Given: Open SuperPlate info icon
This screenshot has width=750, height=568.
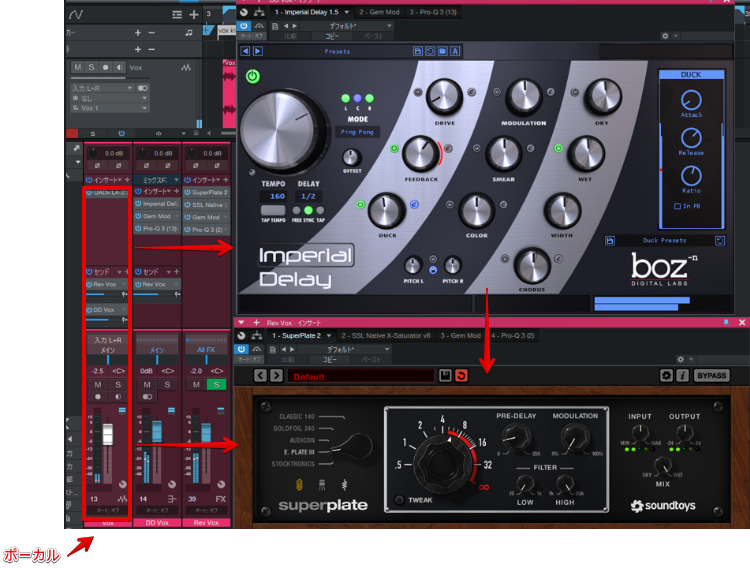Looking at the screenshot, I should (682, 376).
